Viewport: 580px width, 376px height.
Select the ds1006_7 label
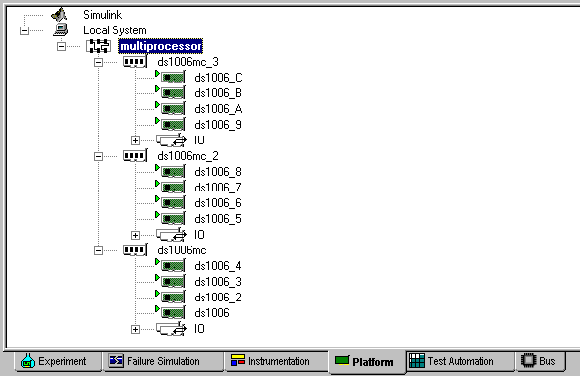coord(218,187)
